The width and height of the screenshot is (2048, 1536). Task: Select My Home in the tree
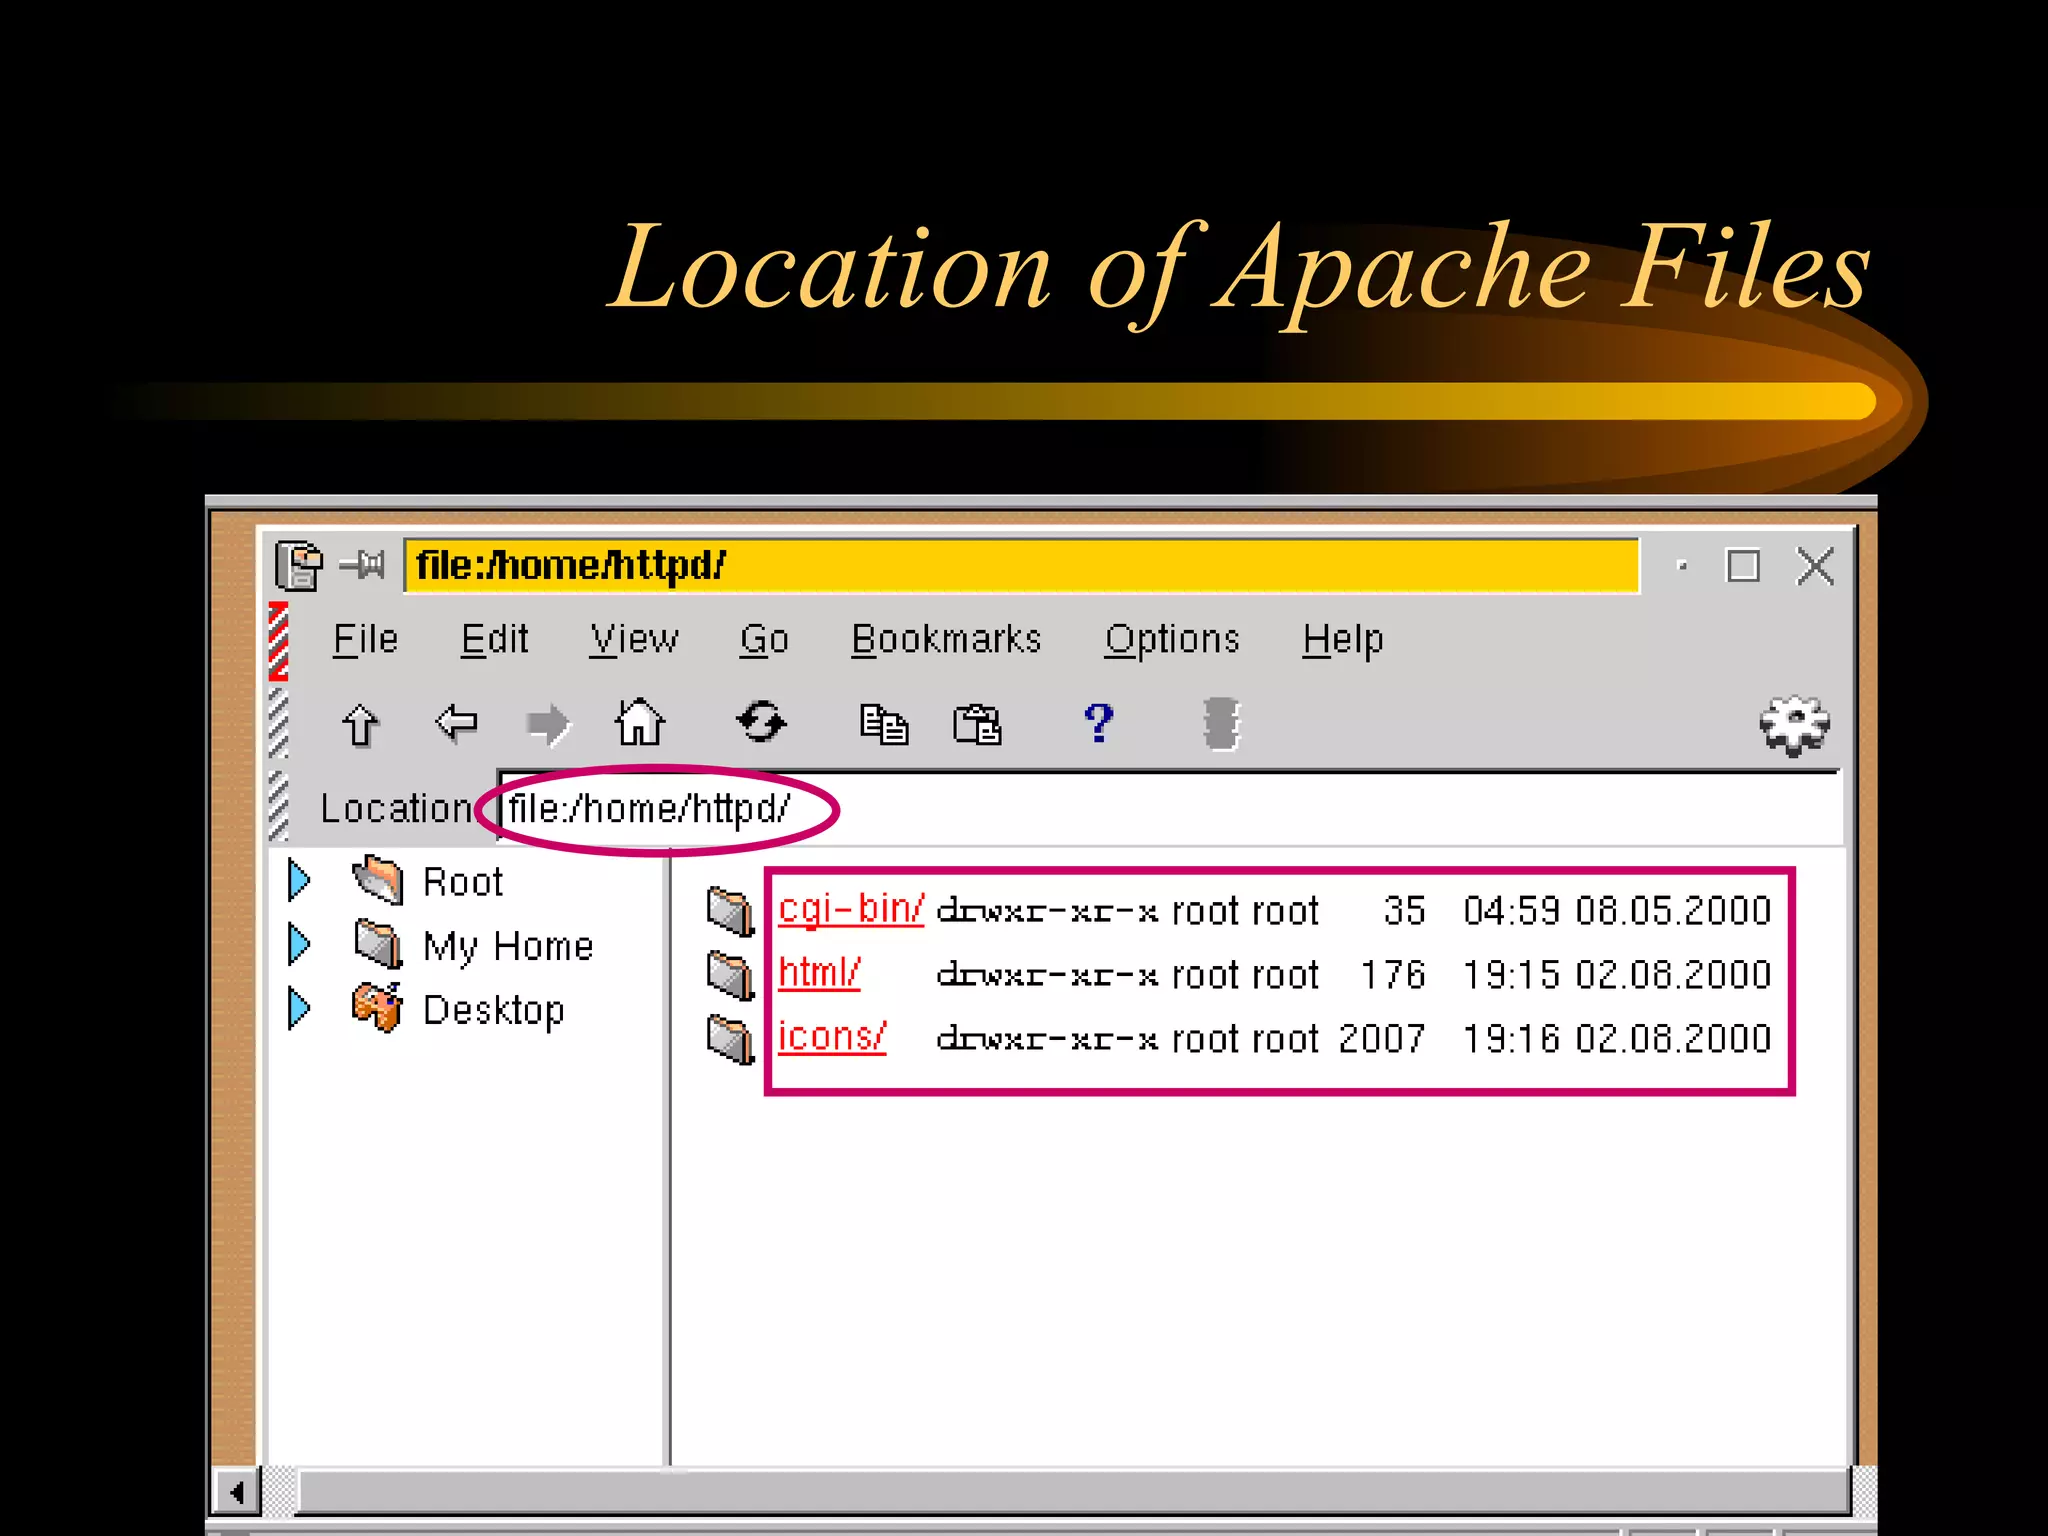508,946
